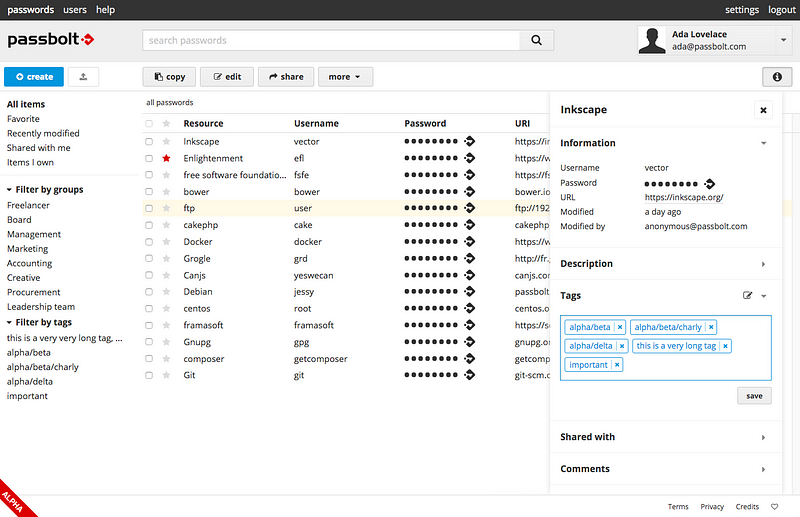Save the tags

click(754, 396)
